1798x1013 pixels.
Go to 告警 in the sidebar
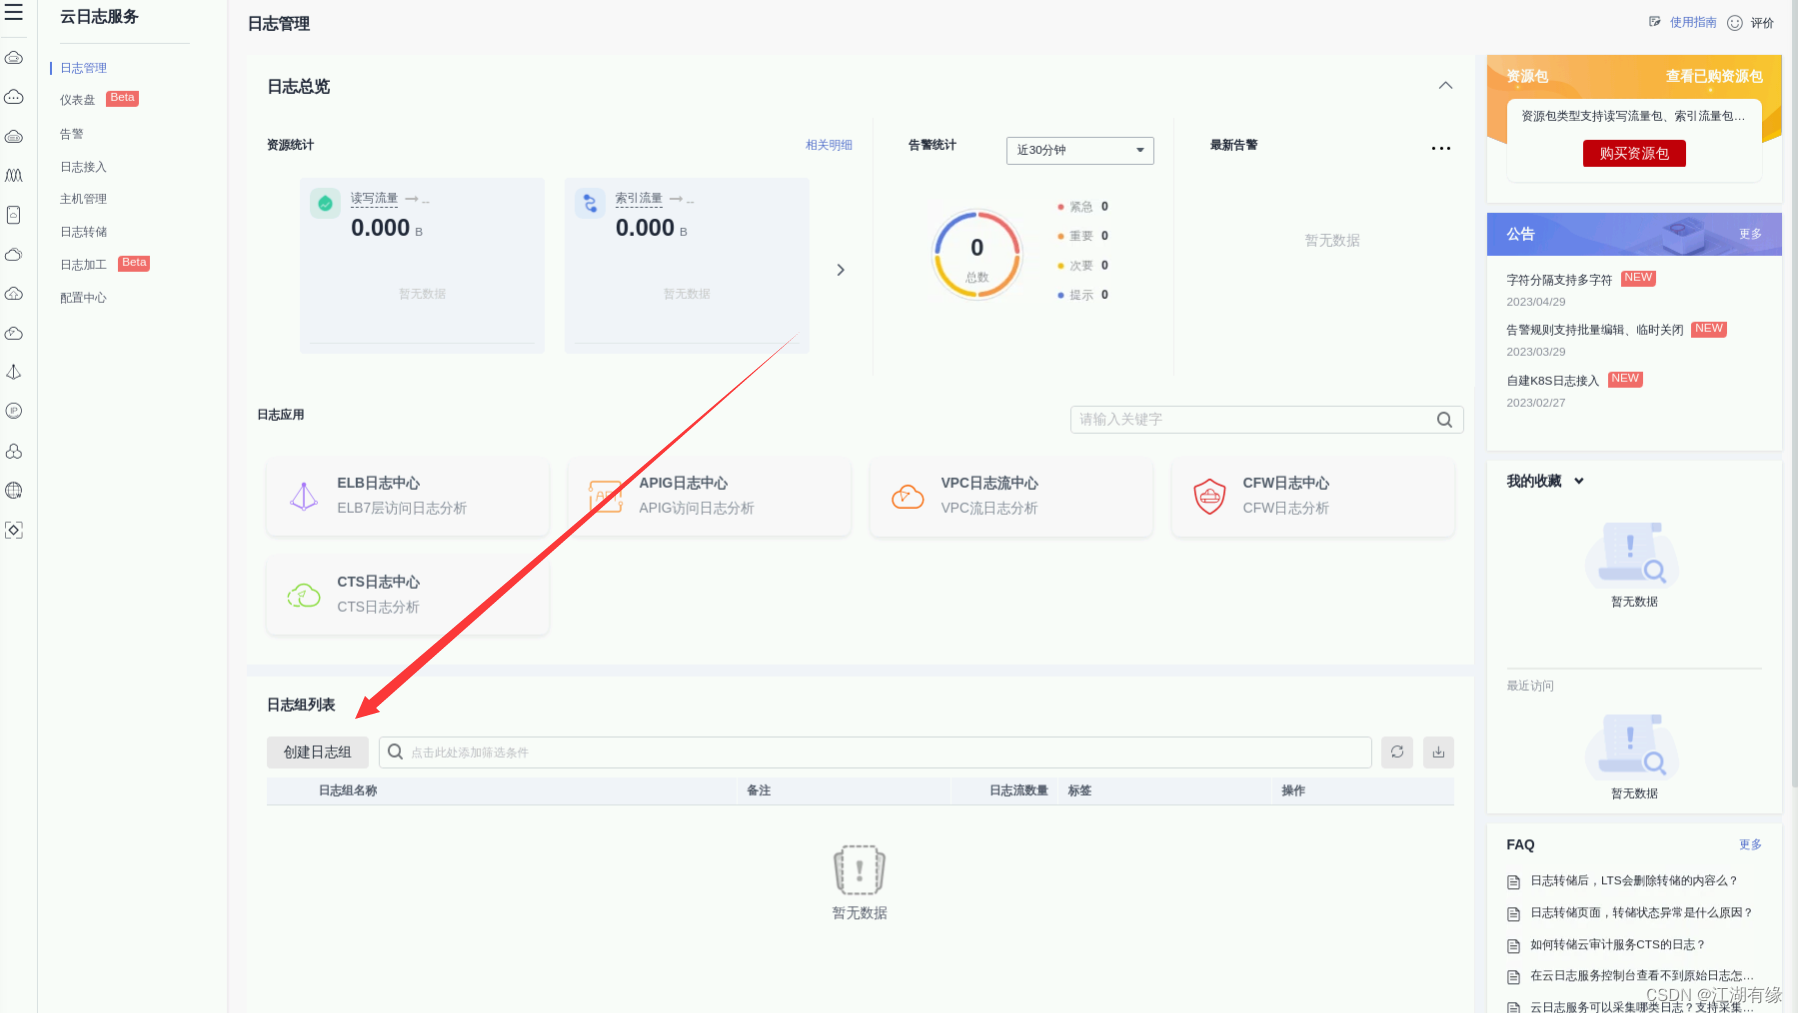(72, 134)
